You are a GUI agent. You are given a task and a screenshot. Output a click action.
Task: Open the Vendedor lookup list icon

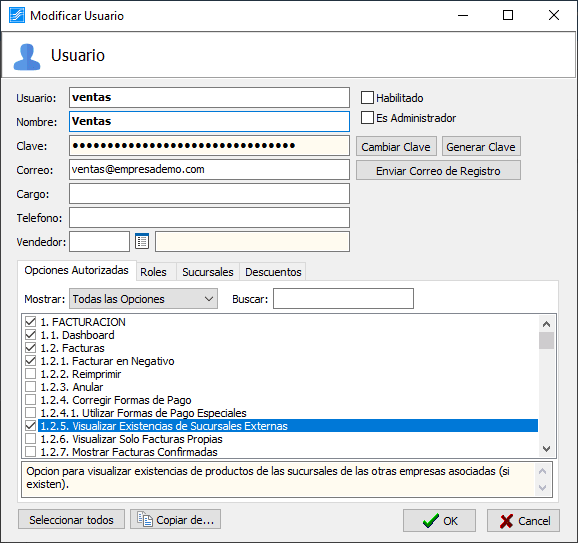(x=142, y=241)
